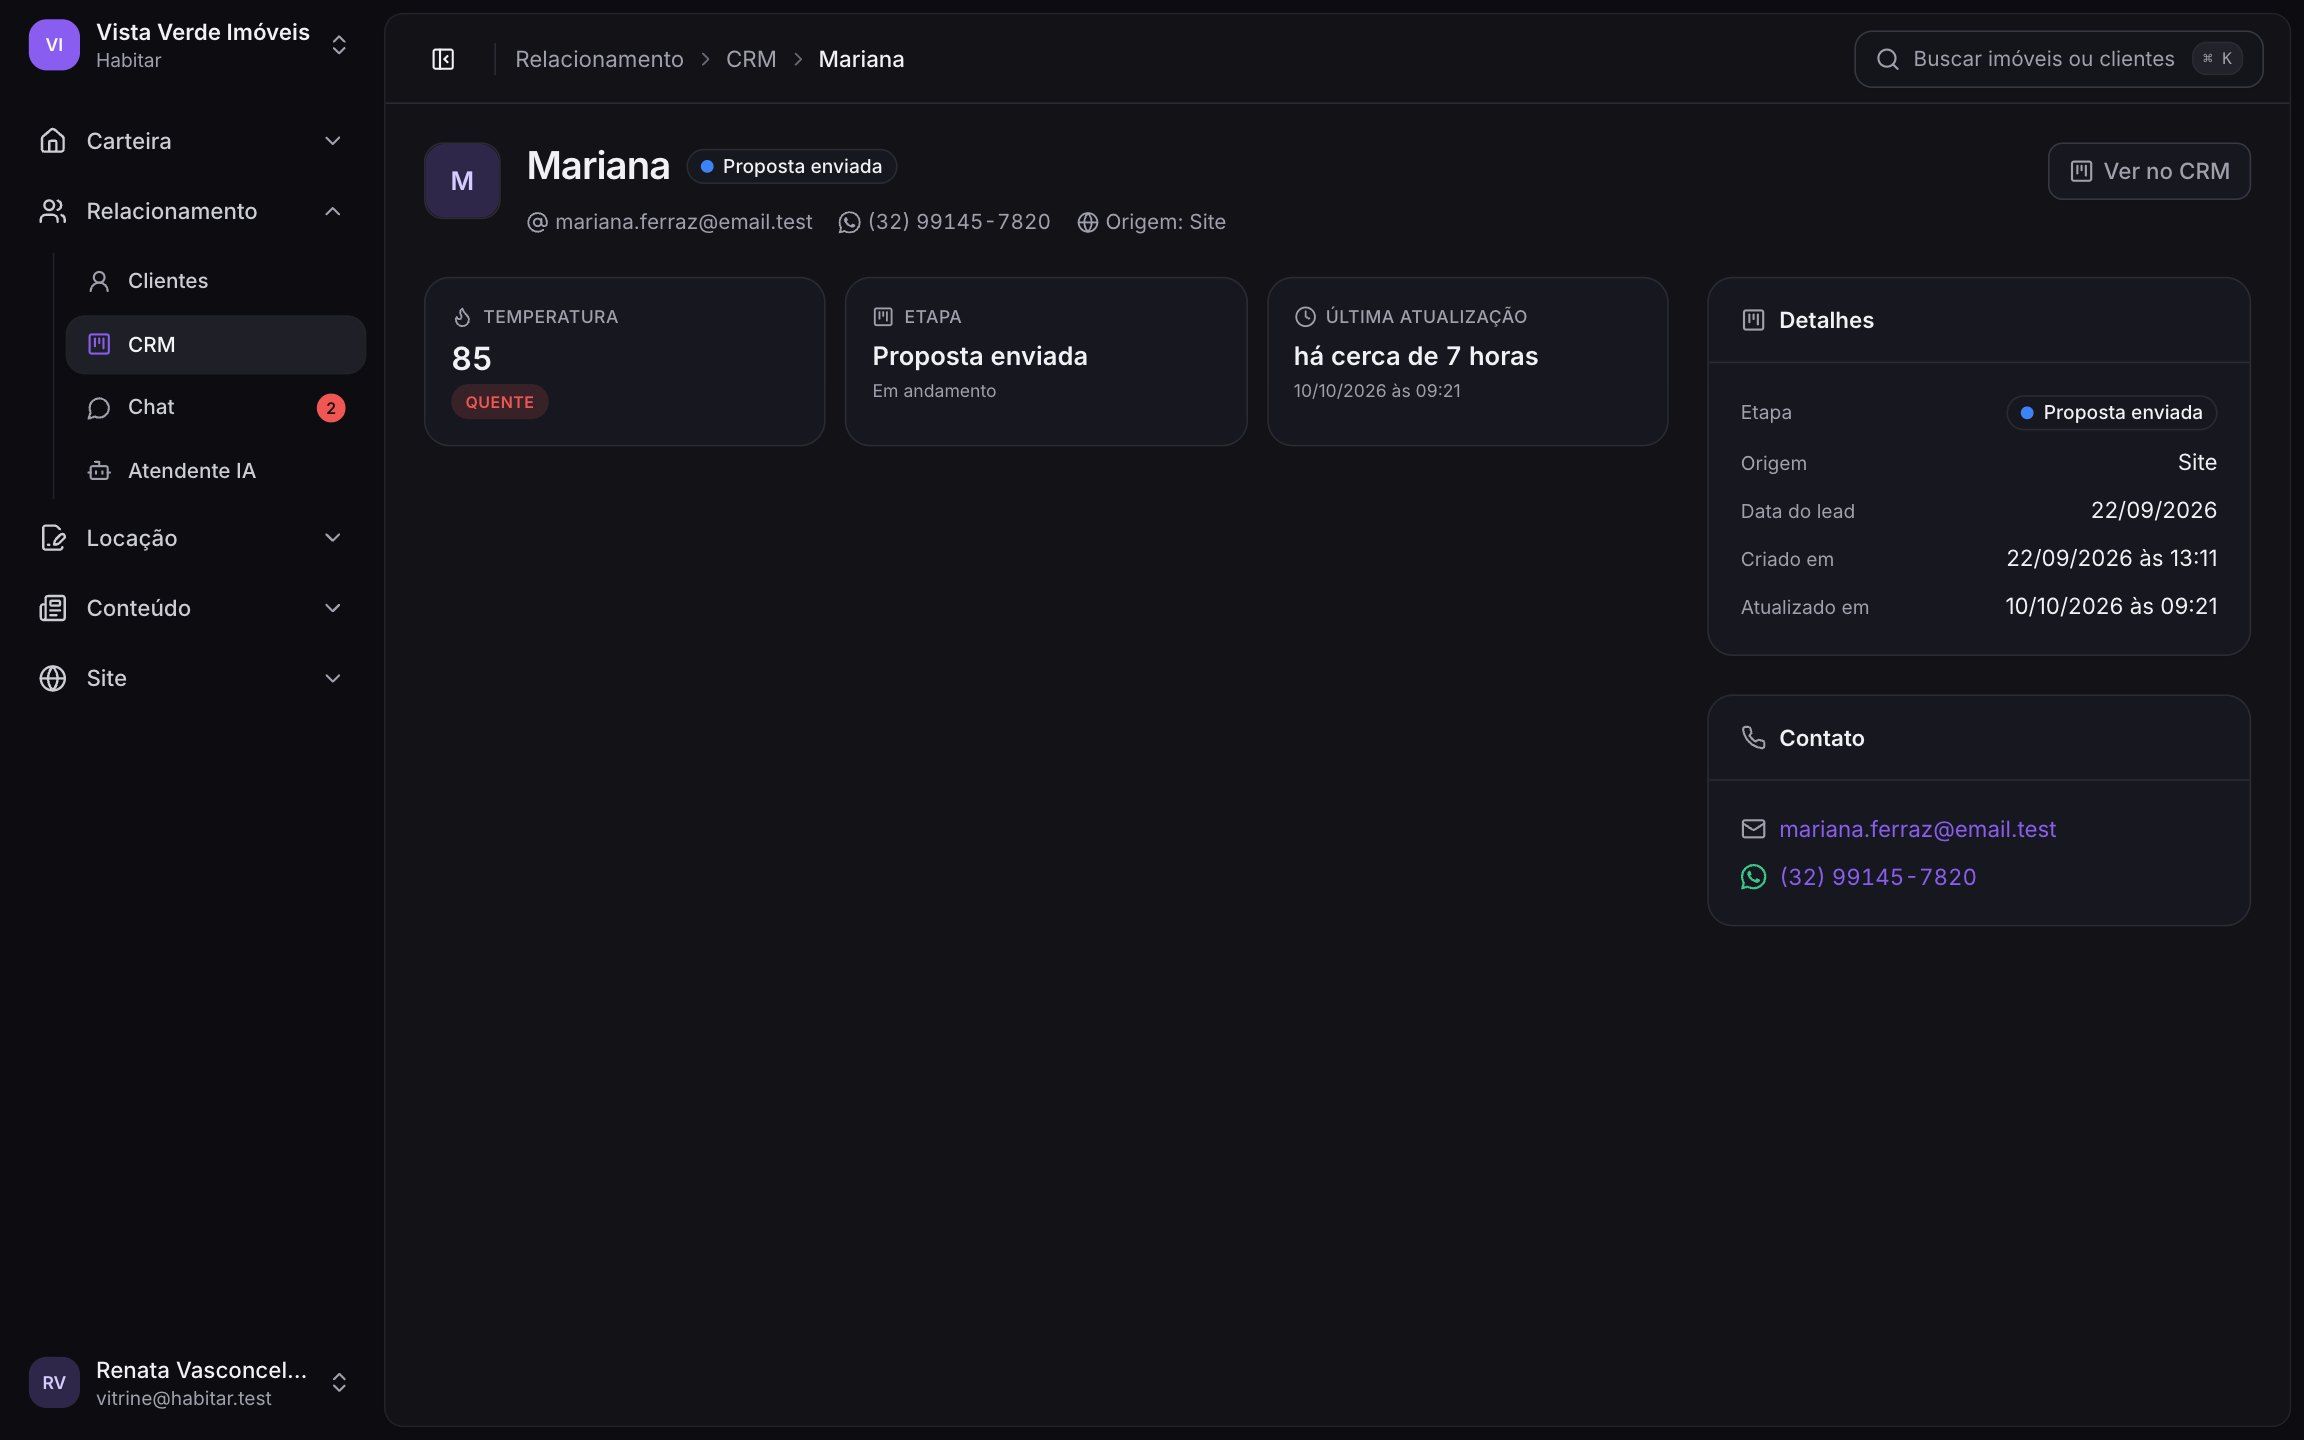The height and width of the screenshot is (1440, 2304).
Task: Click the Proposta enviada badge in Detalhes
Action: point(2111,412)
